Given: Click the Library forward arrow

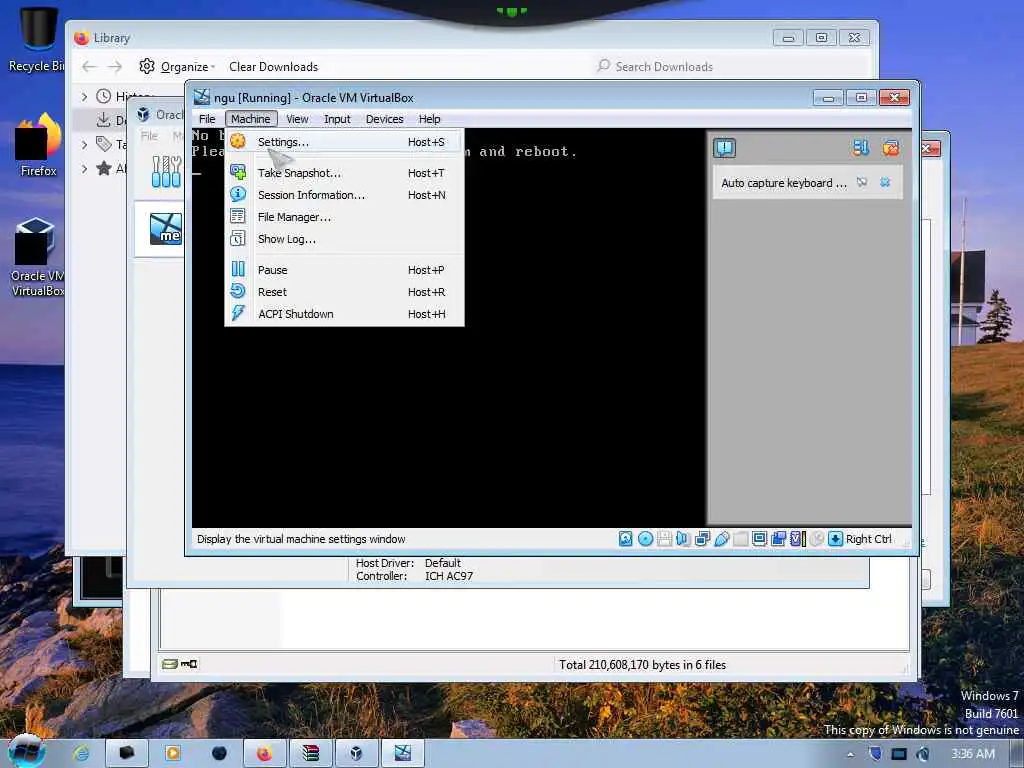Looking at the screenshot, I should click(115, 67).
